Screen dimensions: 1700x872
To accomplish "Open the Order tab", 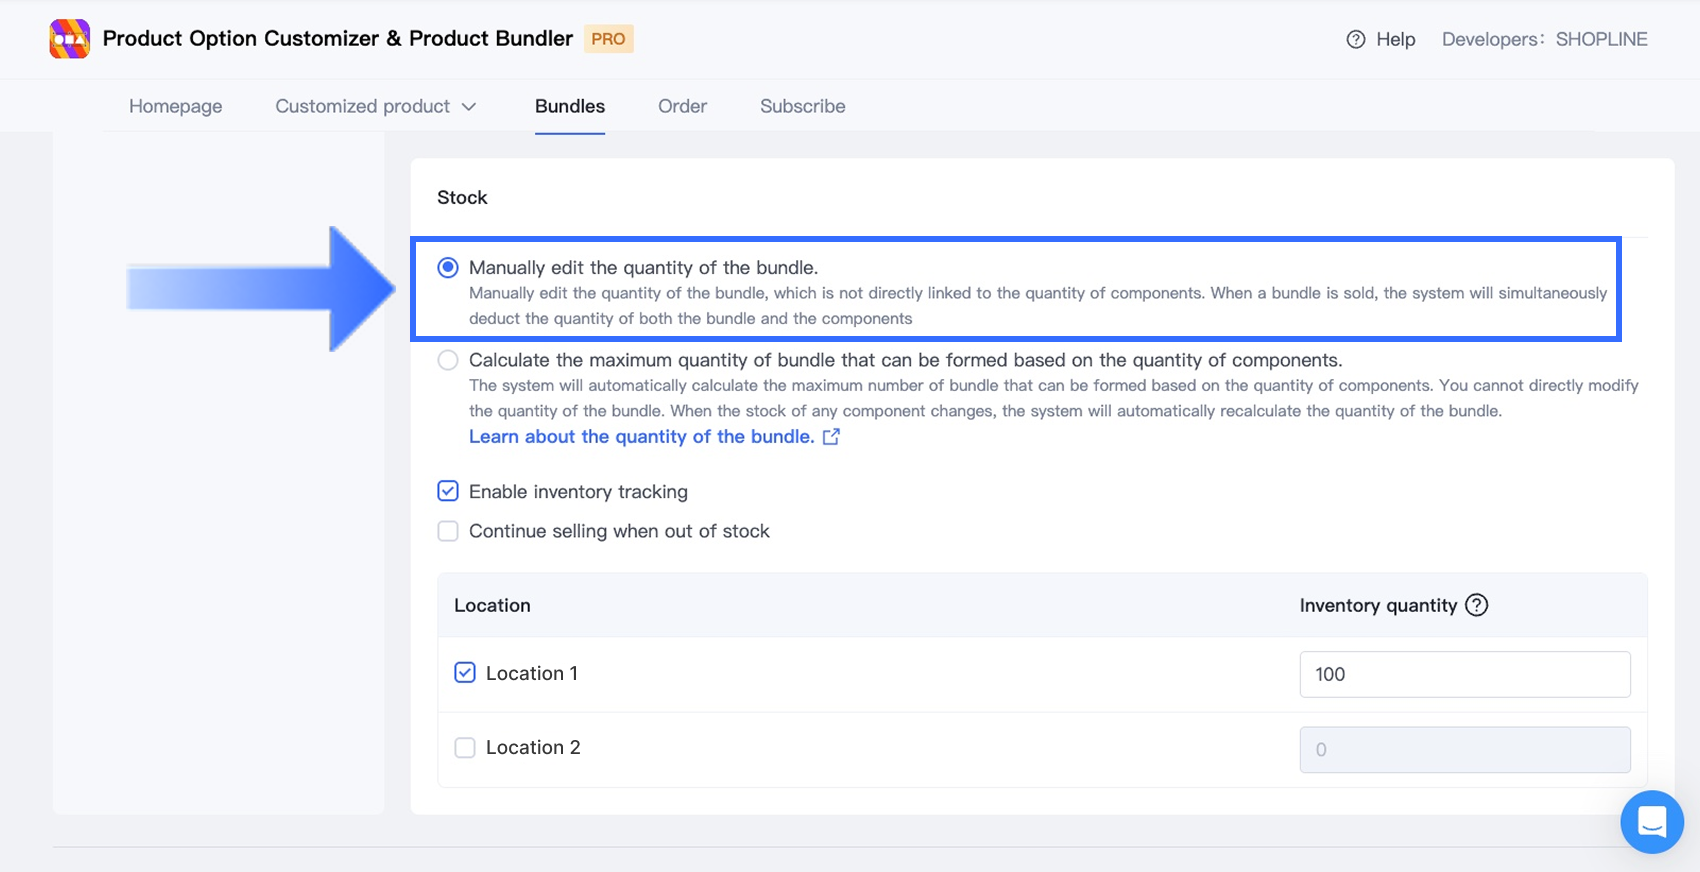I will [x=682, y=106].
